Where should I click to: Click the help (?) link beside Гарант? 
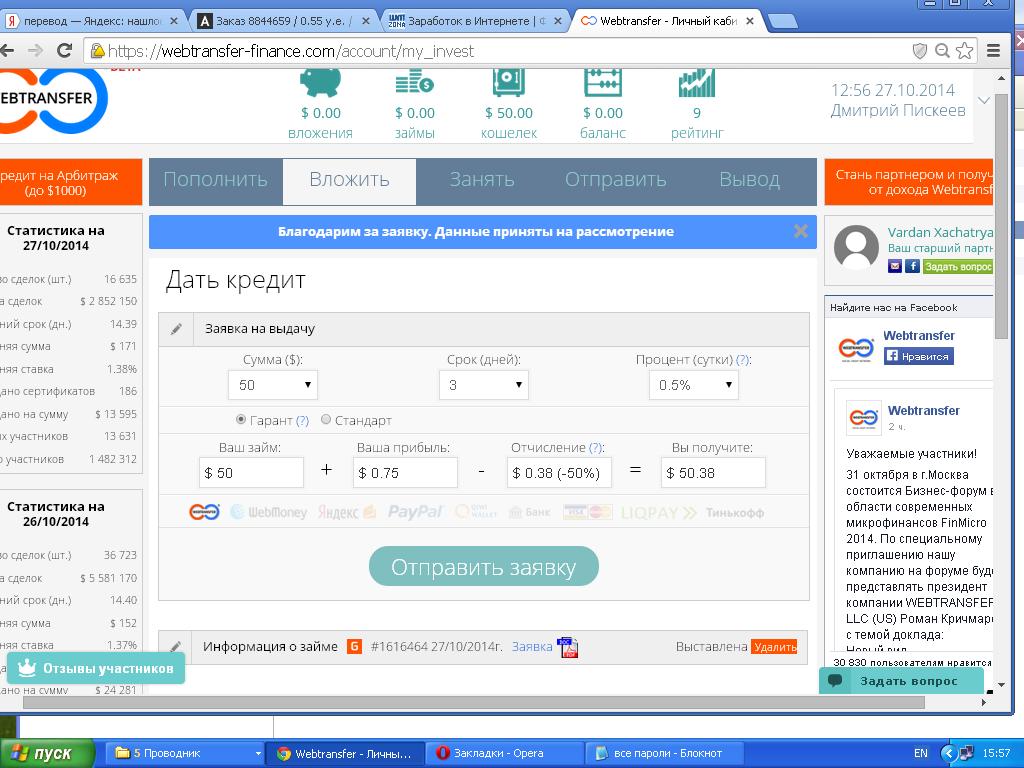(x=302, y=421)
